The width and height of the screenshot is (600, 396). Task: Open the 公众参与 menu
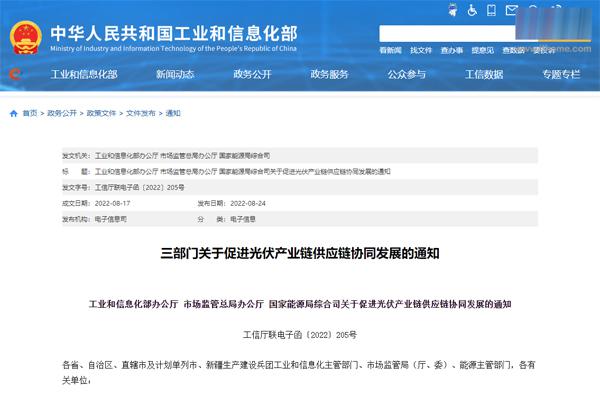click(407, 74)
